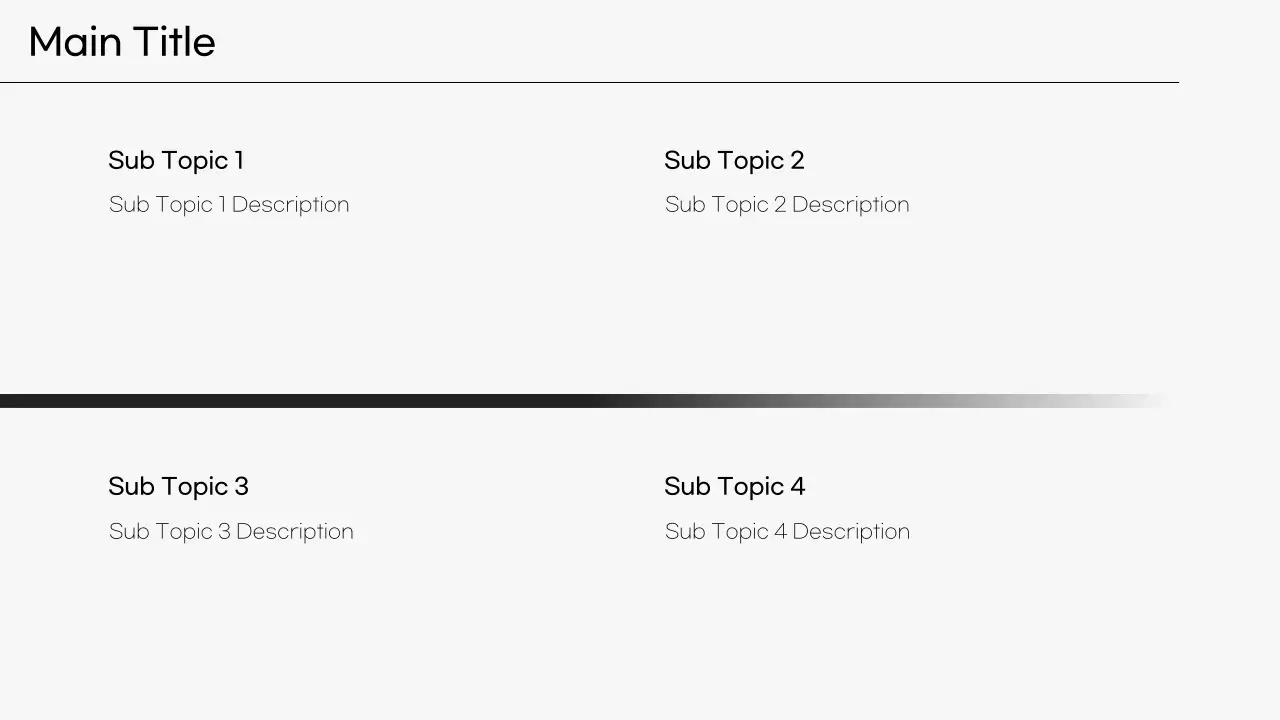Click the word "Main" in the title
This screenshot has width=1280, height=720.
coord(75,43)
